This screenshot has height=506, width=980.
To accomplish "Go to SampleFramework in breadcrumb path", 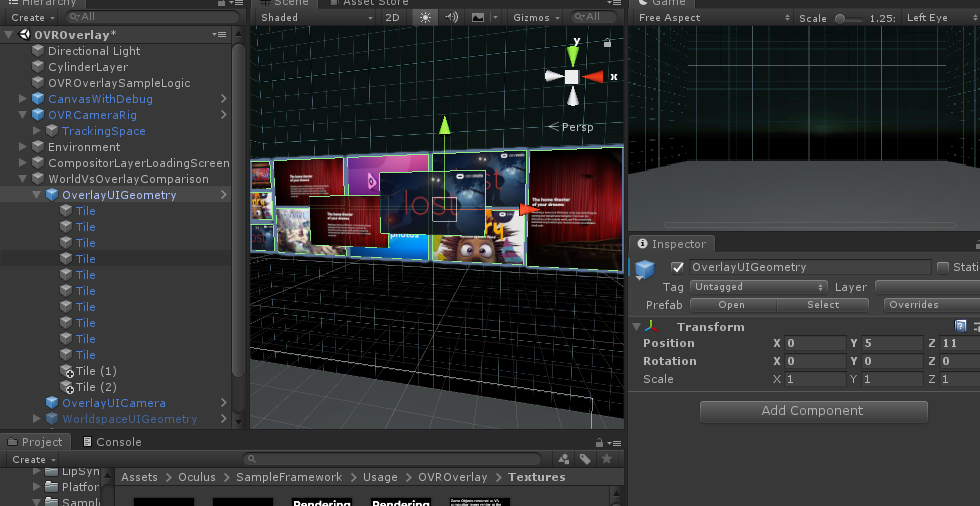I will 289,477.
